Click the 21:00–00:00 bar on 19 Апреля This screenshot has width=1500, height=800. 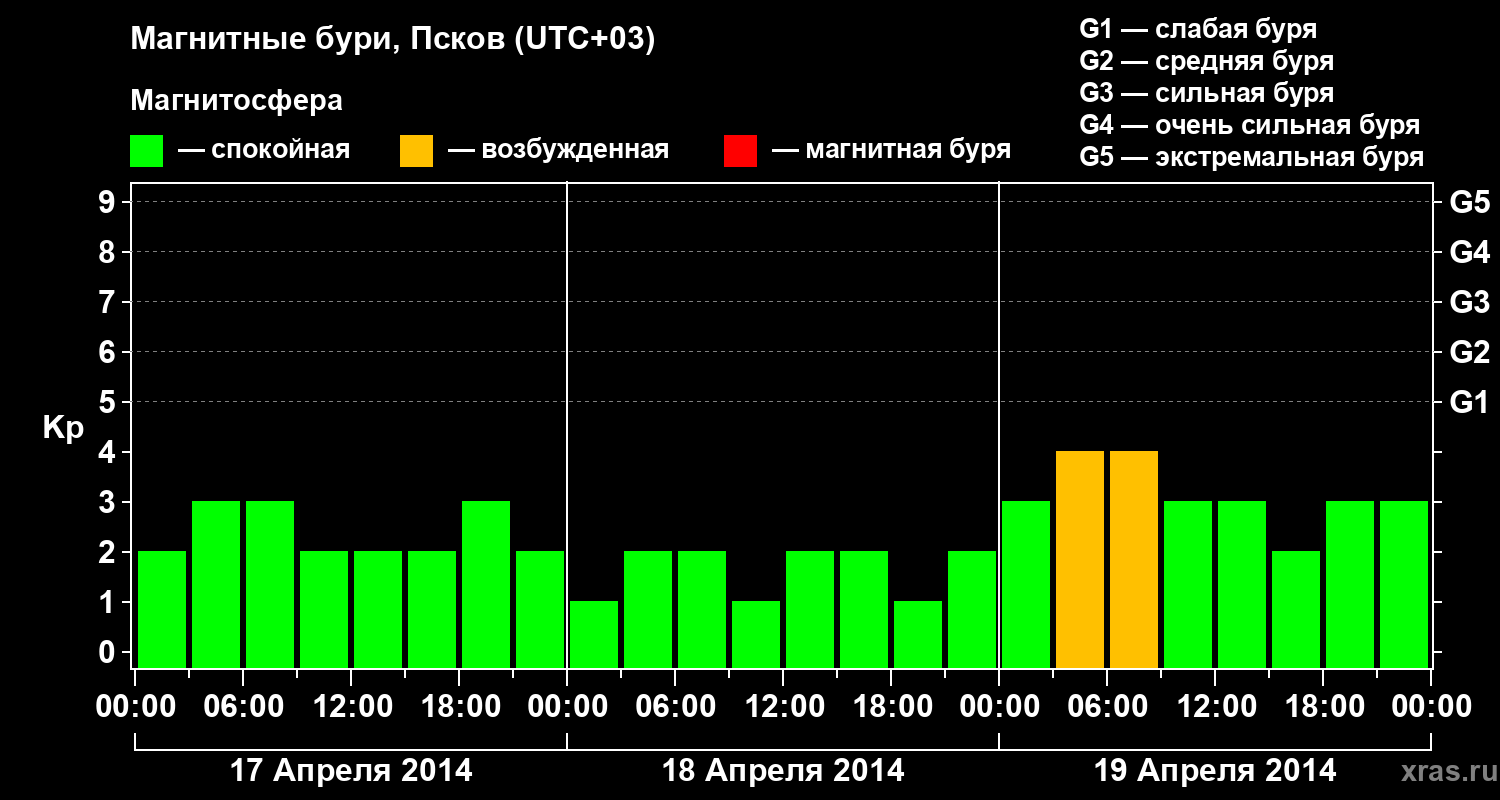(1404, 584)
